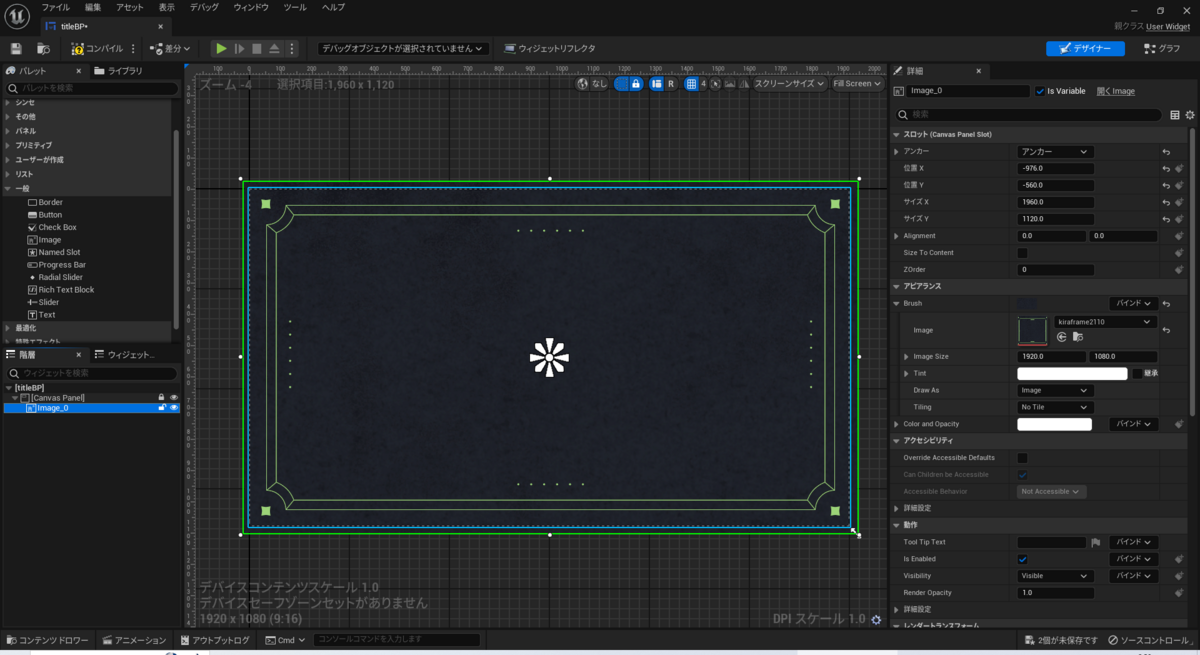Image resolution: width=1200 pixels, height=655 pixels.
Task: Browse to asset in Content Browser icon in toolbar
Action: coord(43,48)
